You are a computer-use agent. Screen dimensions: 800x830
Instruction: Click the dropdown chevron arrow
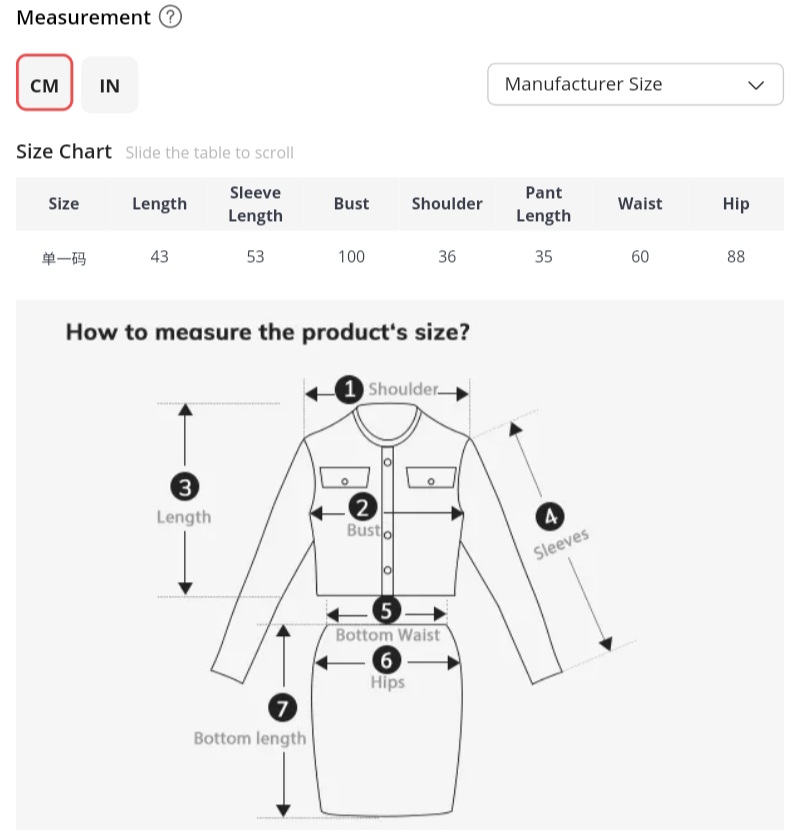[756, 85]
